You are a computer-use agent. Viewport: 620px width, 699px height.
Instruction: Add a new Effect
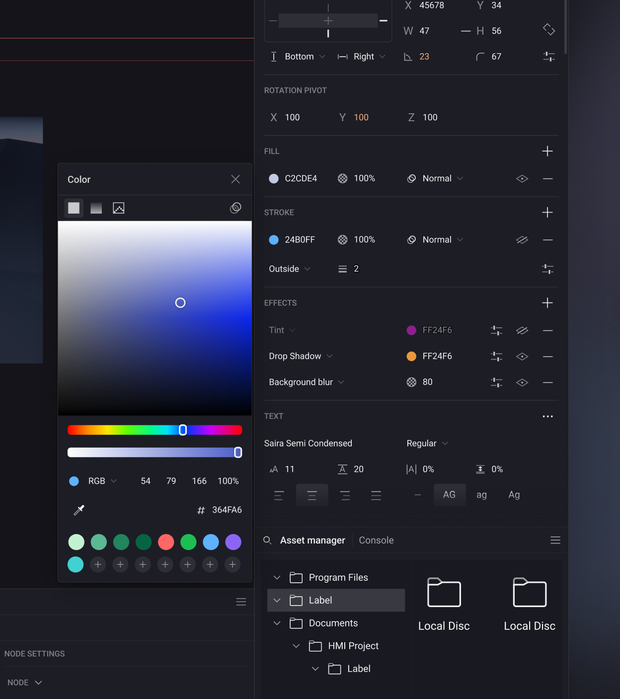pos(547,303)
